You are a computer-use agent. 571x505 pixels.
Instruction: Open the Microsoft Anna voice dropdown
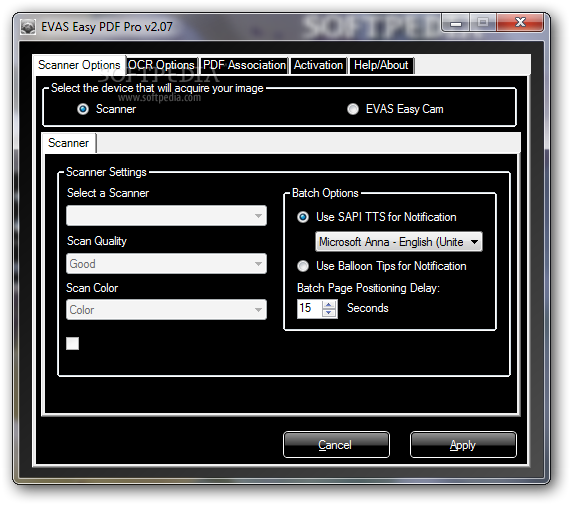click(399, 242)
